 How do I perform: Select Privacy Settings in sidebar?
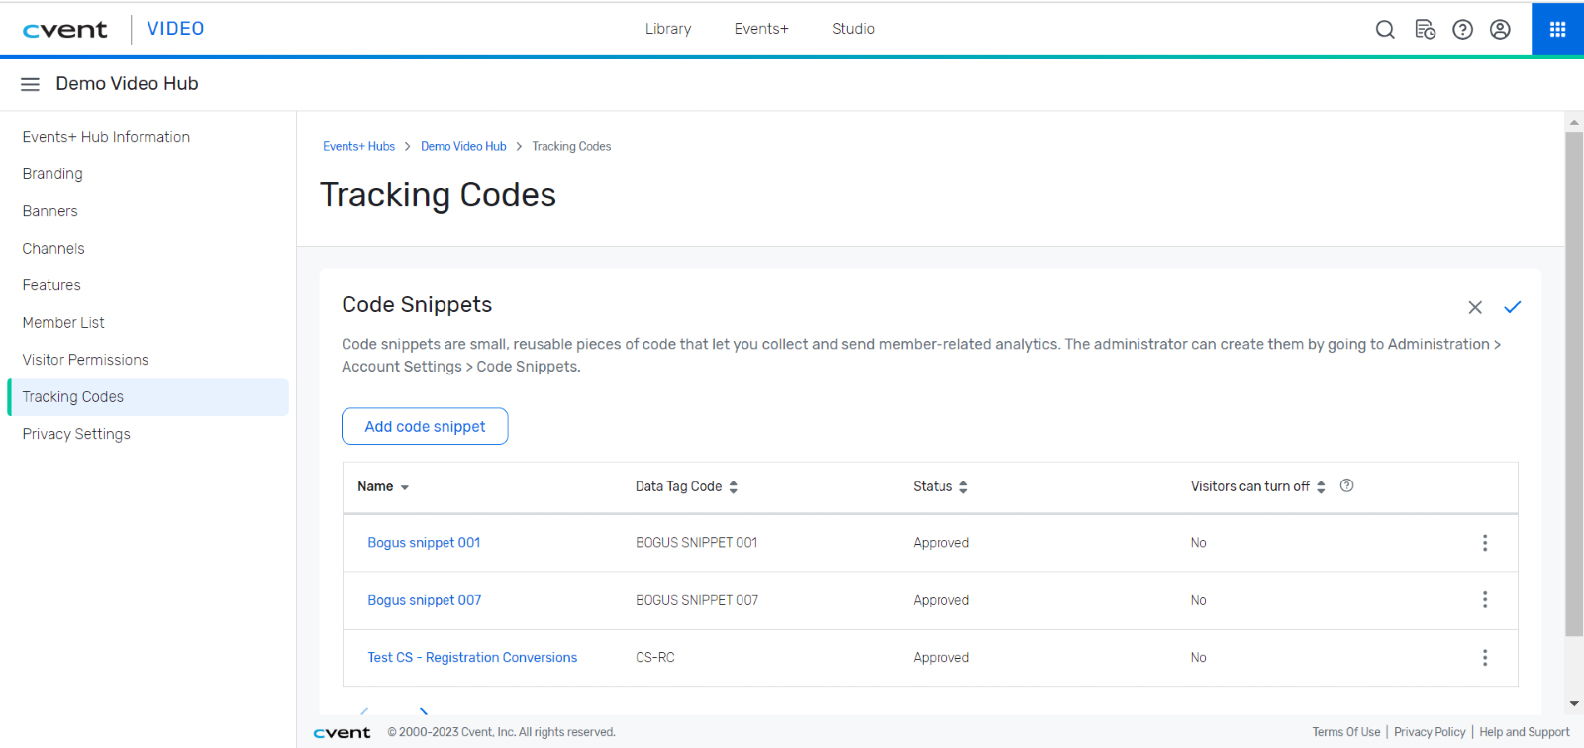click(77, 434)
